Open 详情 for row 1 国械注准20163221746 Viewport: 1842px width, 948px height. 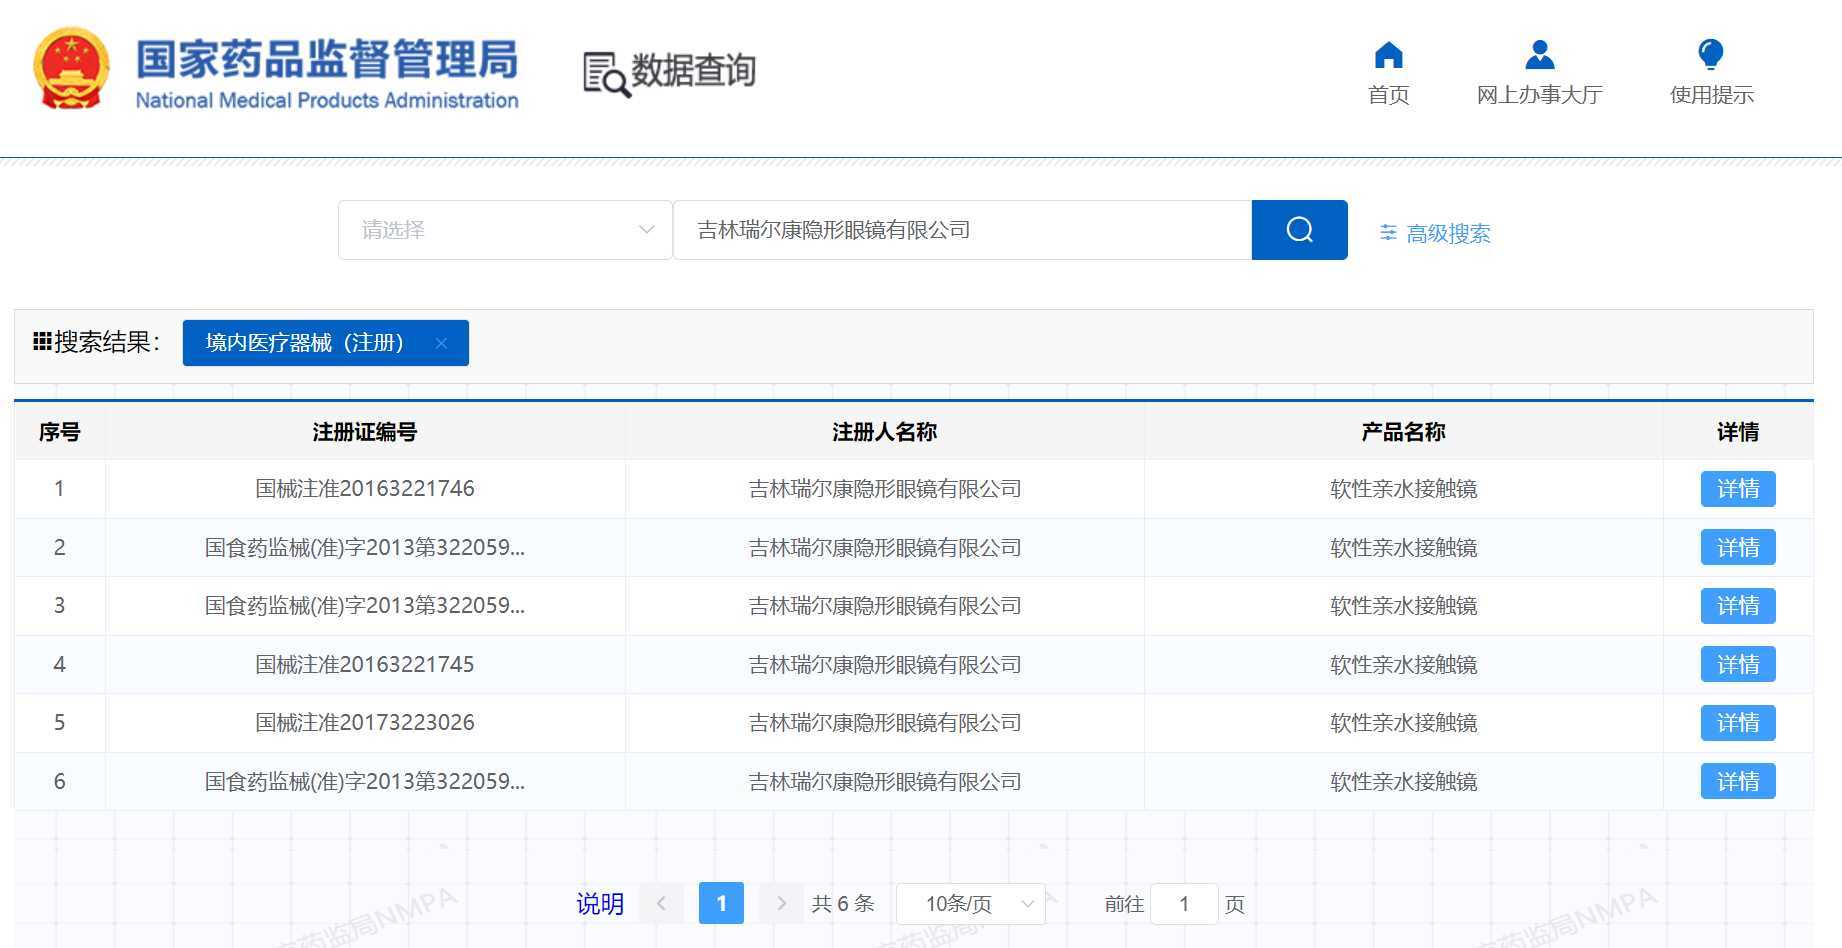[x=1738, y=489]
